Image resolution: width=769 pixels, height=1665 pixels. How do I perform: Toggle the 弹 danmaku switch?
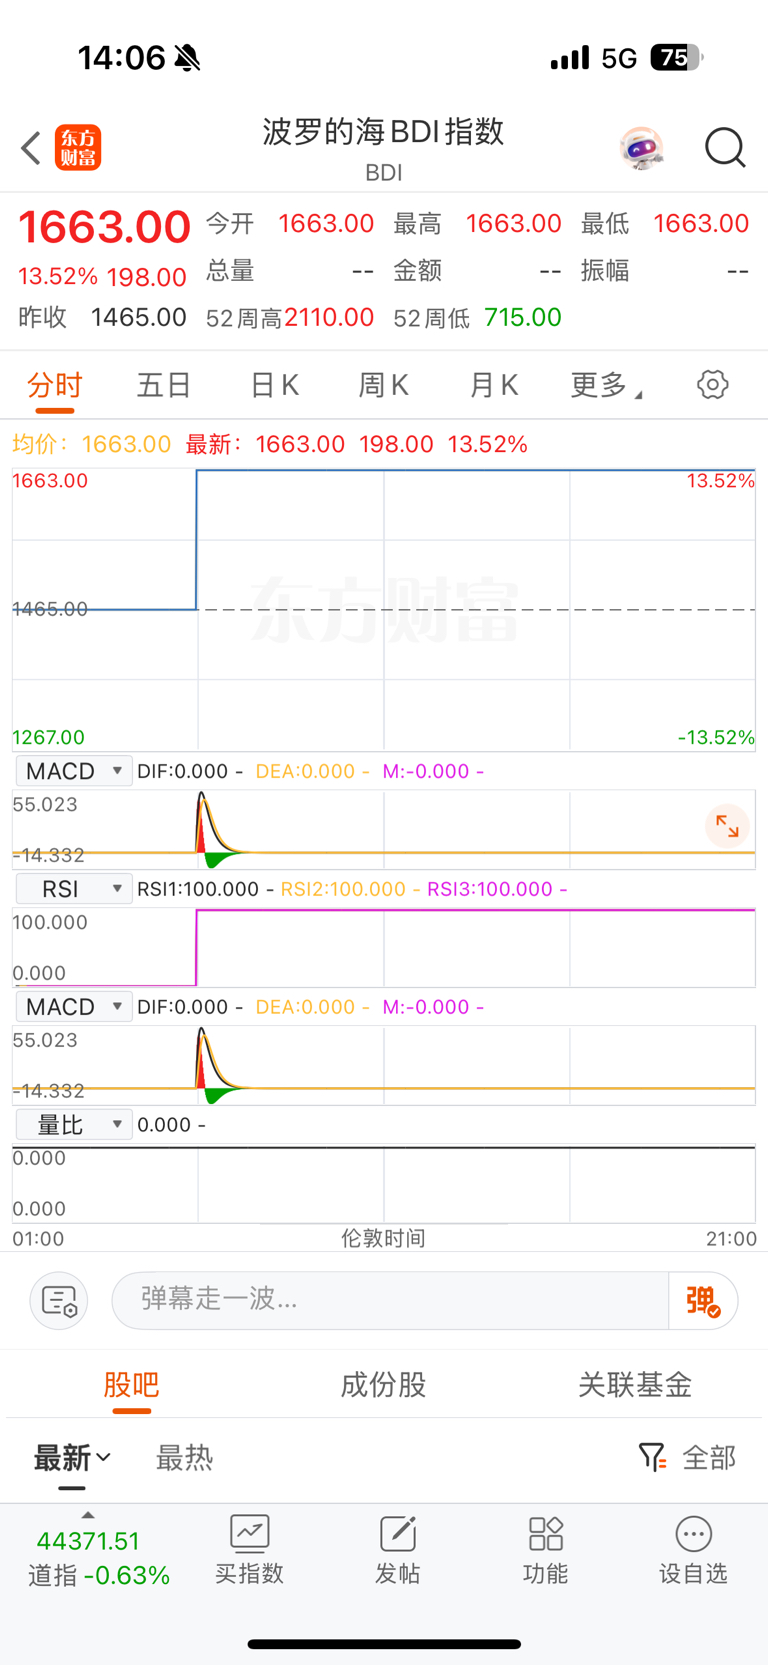click(703, 1301)
